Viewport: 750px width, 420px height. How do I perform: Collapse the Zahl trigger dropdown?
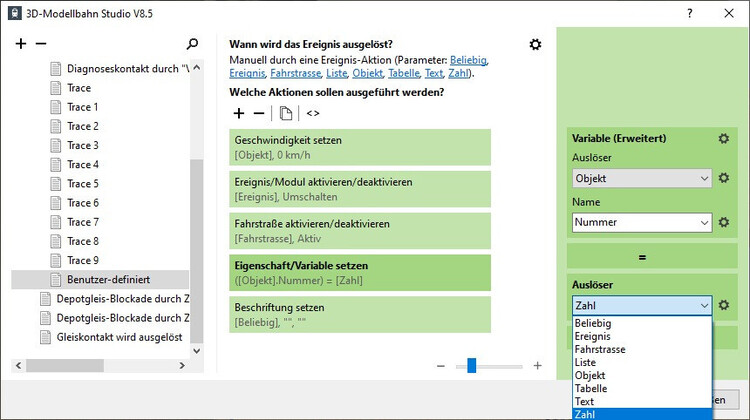pyautogui.click(x=705, y=305)
